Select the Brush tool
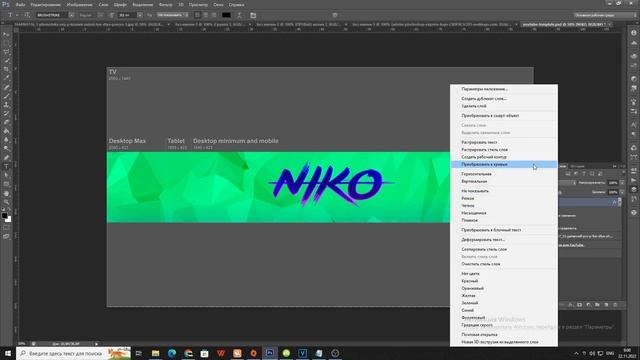640x360 pixels. pos(6,96)
